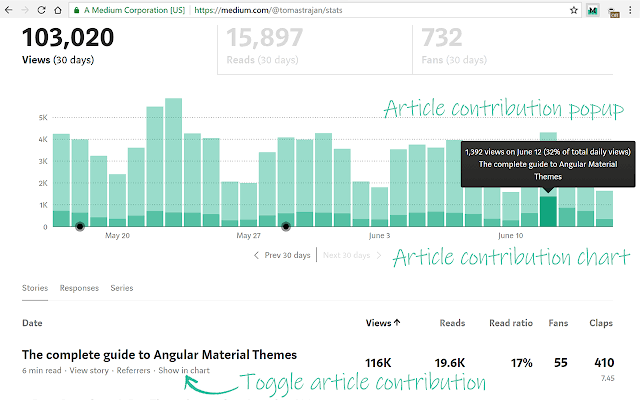The image size is (640, 400).
Task: Open the Chrome three-dot menu
Action: 630,10
